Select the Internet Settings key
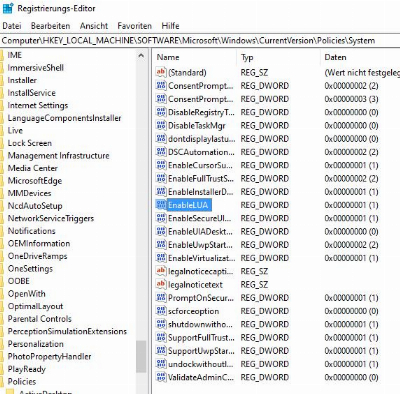This screenshot has height=394, width=400. (38, 105)
